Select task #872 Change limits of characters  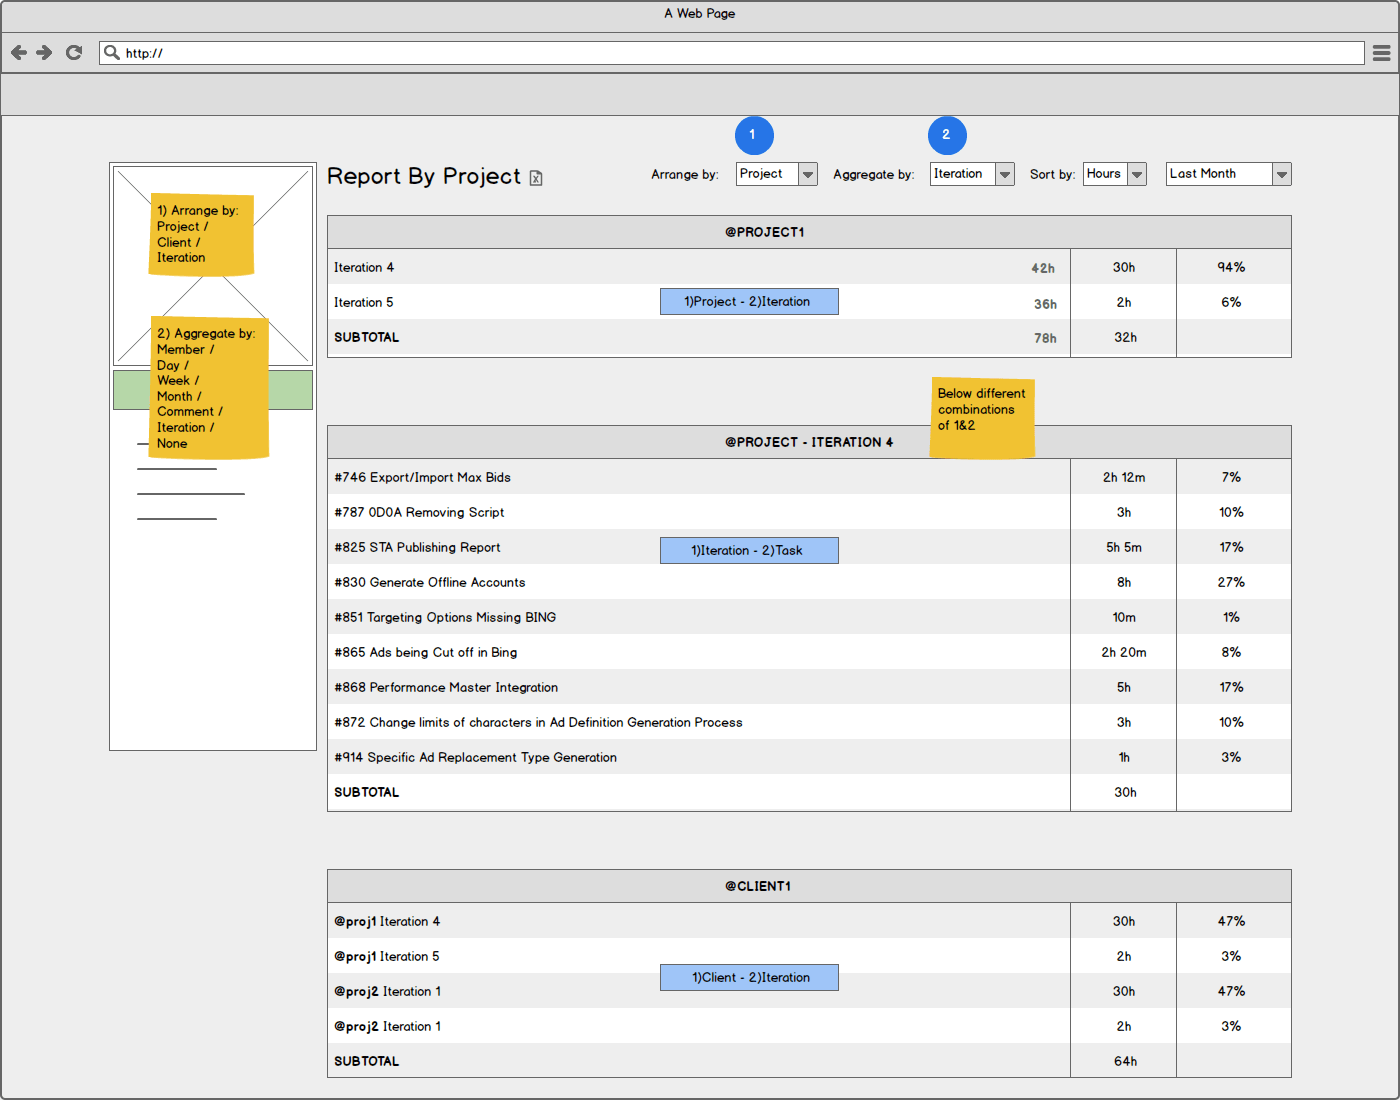tap(809, 722)
